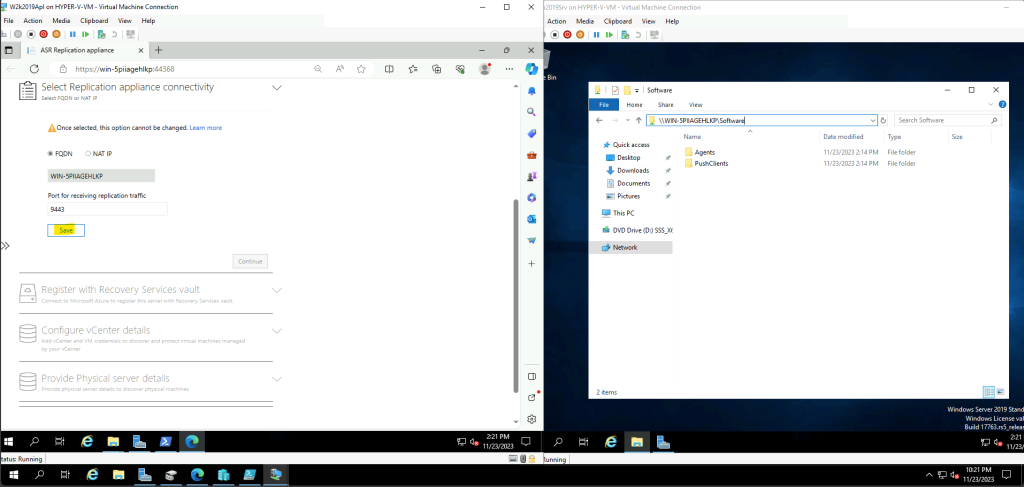Screen dimensions: 1024x487
Task: Open the Share tab in File Explorer
Action: tap(665, 104)
